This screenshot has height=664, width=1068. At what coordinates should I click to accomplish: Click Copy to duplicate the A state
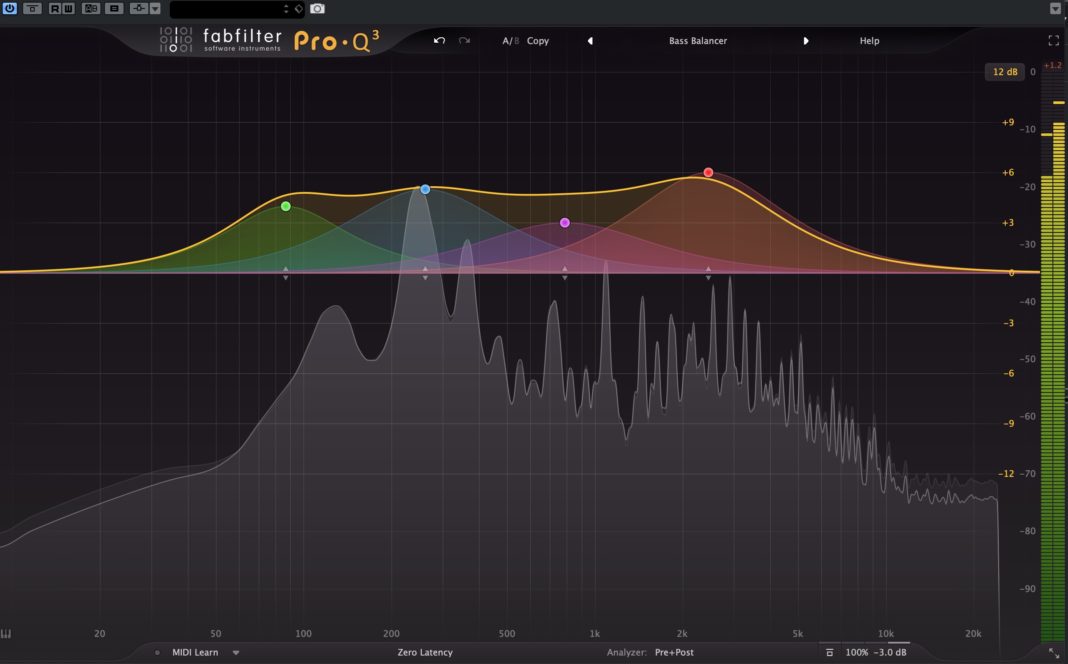coord(537,41)
